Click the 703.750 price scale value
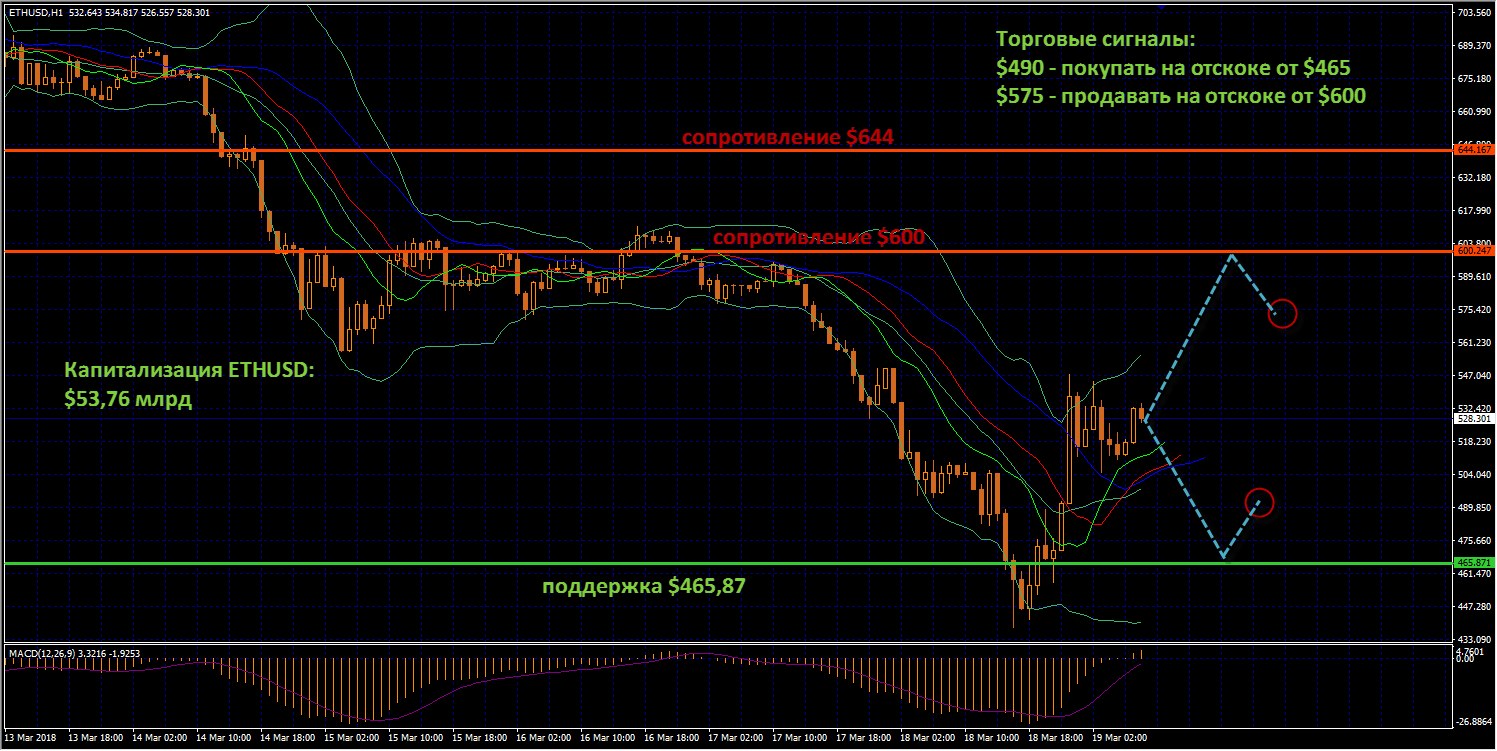Viewport: 1497px width, 751px height. tap(1474, 13)
